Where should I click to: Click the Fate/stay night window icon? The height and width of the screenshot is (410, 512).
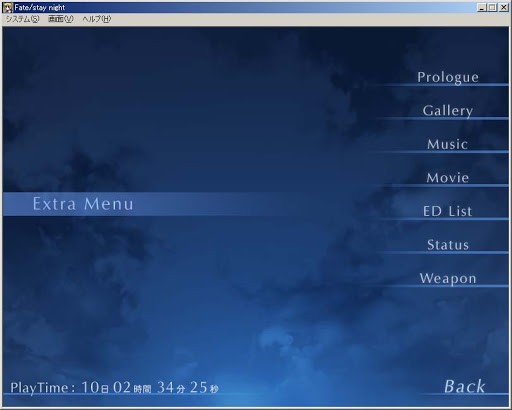(x=7, y=7)
